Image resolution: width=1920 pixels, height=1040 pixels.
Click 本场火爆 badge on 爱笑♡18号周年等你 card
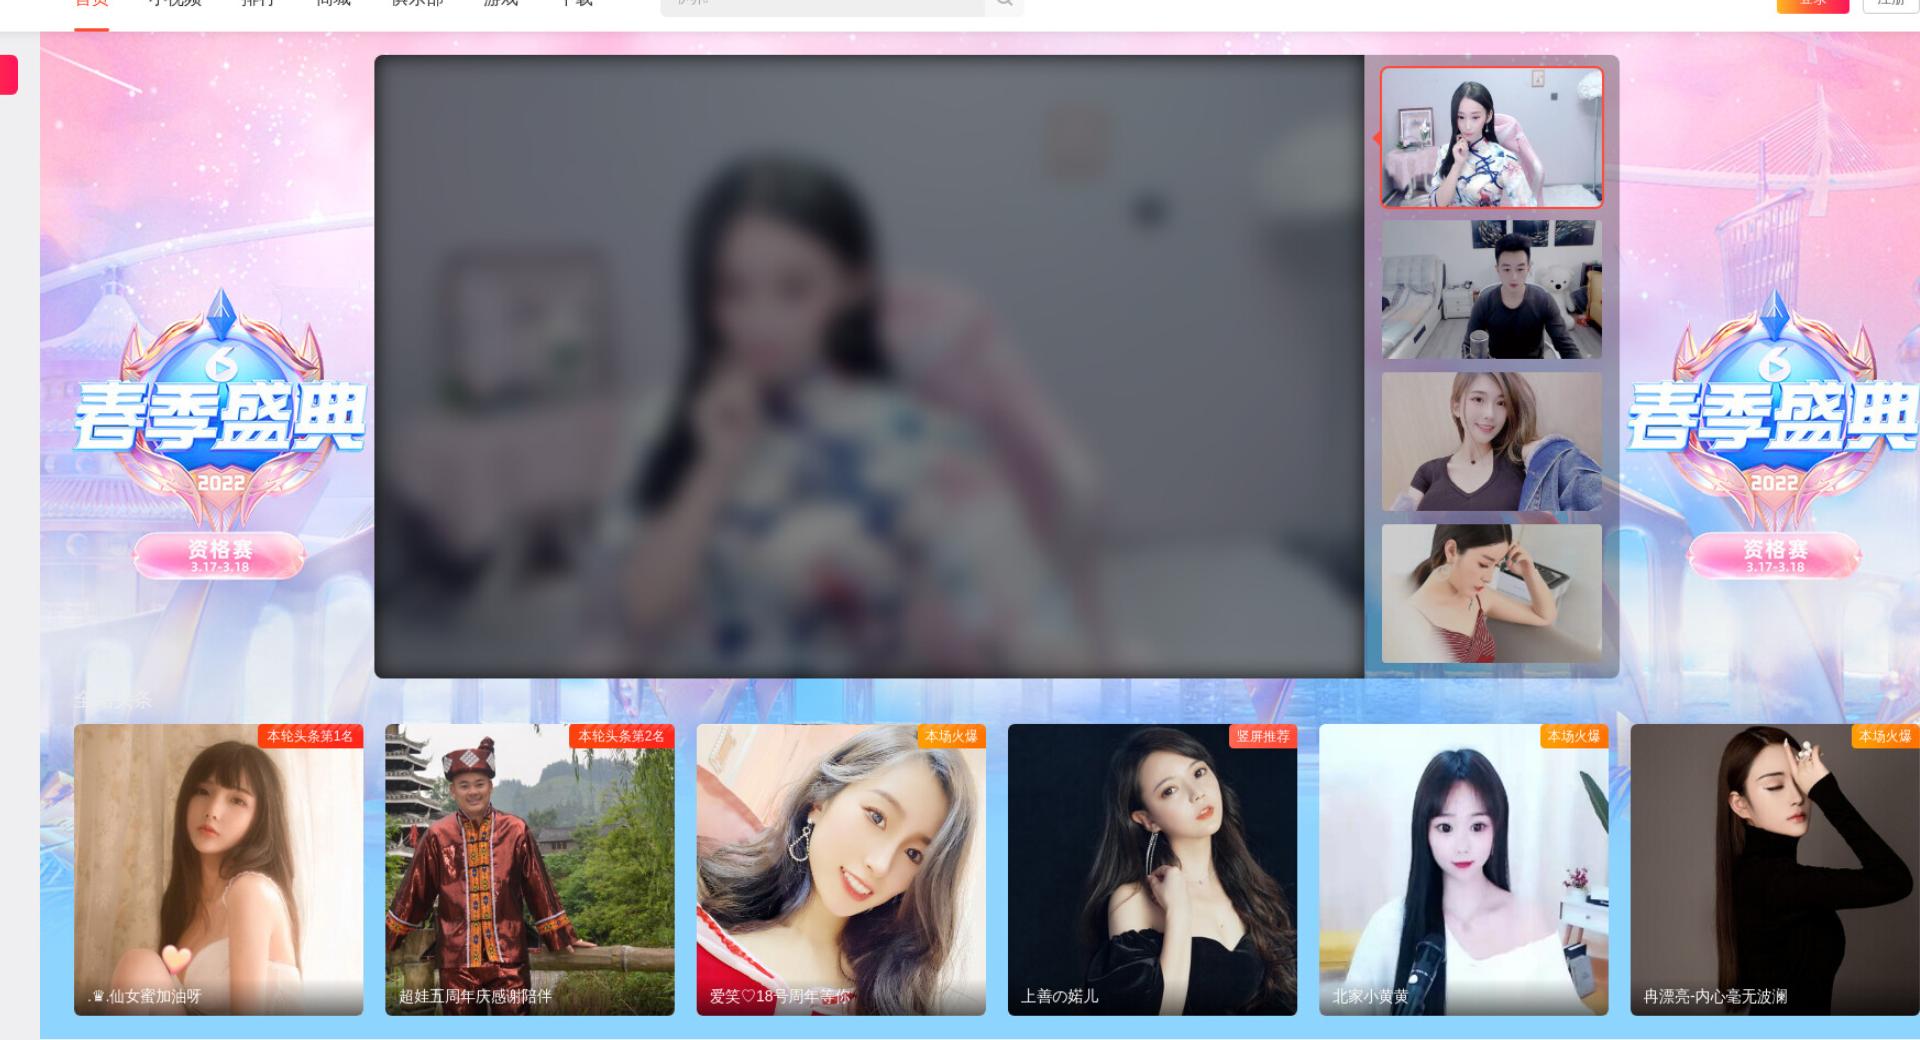pos(952,736)
